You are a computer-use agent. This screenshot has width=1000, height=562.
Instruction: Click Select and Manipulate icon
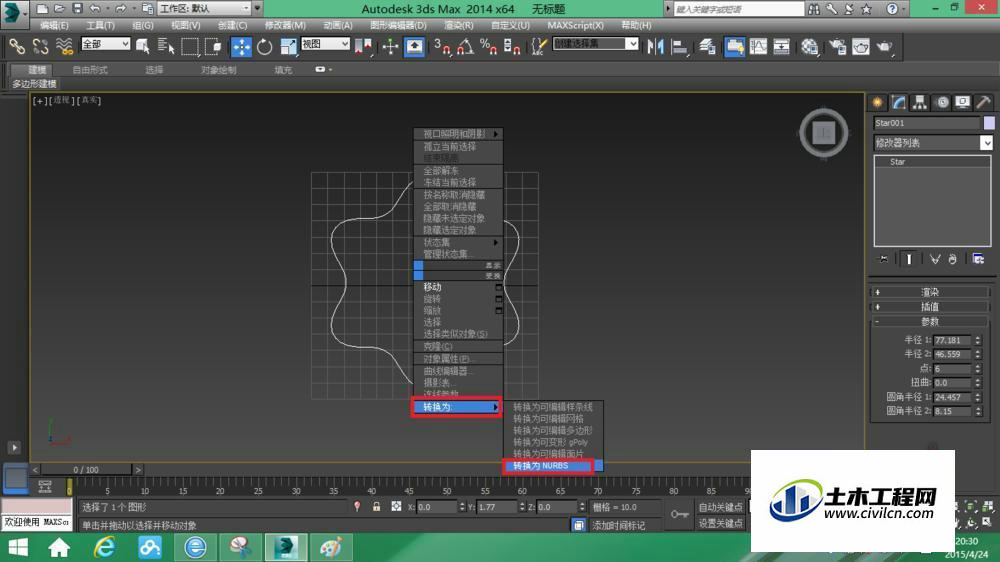[390, 47]
